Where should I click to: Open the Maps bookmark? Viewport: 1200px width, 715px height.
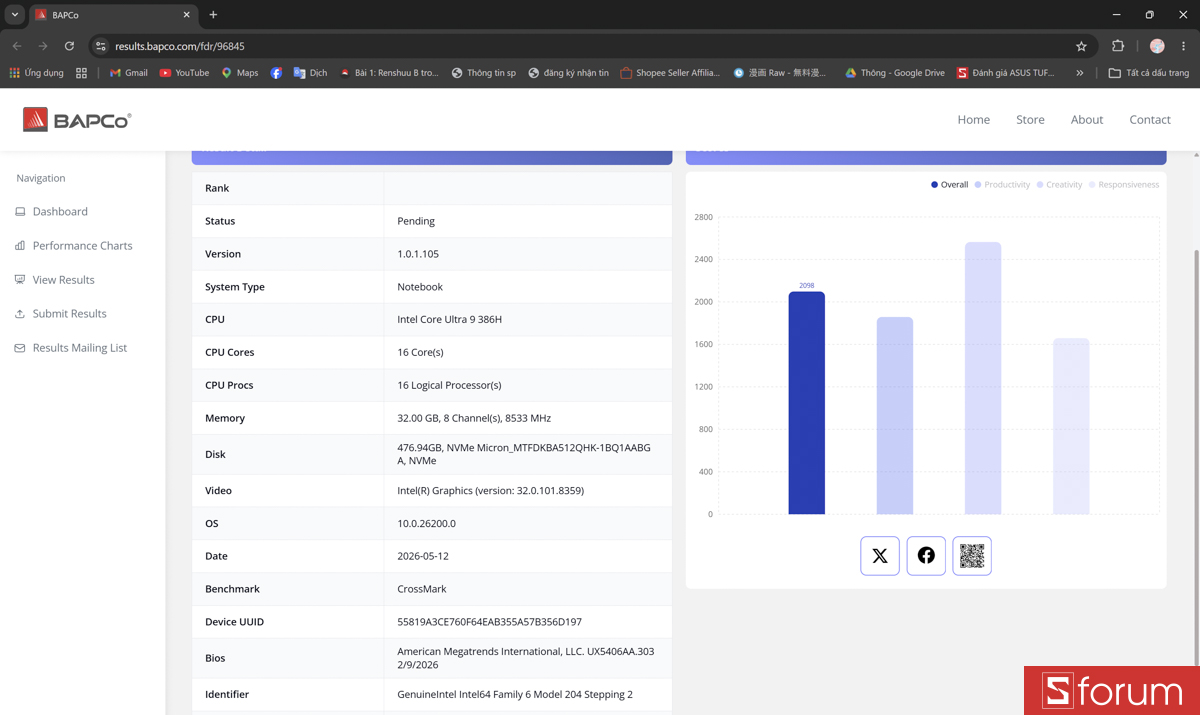coord(240,73)
